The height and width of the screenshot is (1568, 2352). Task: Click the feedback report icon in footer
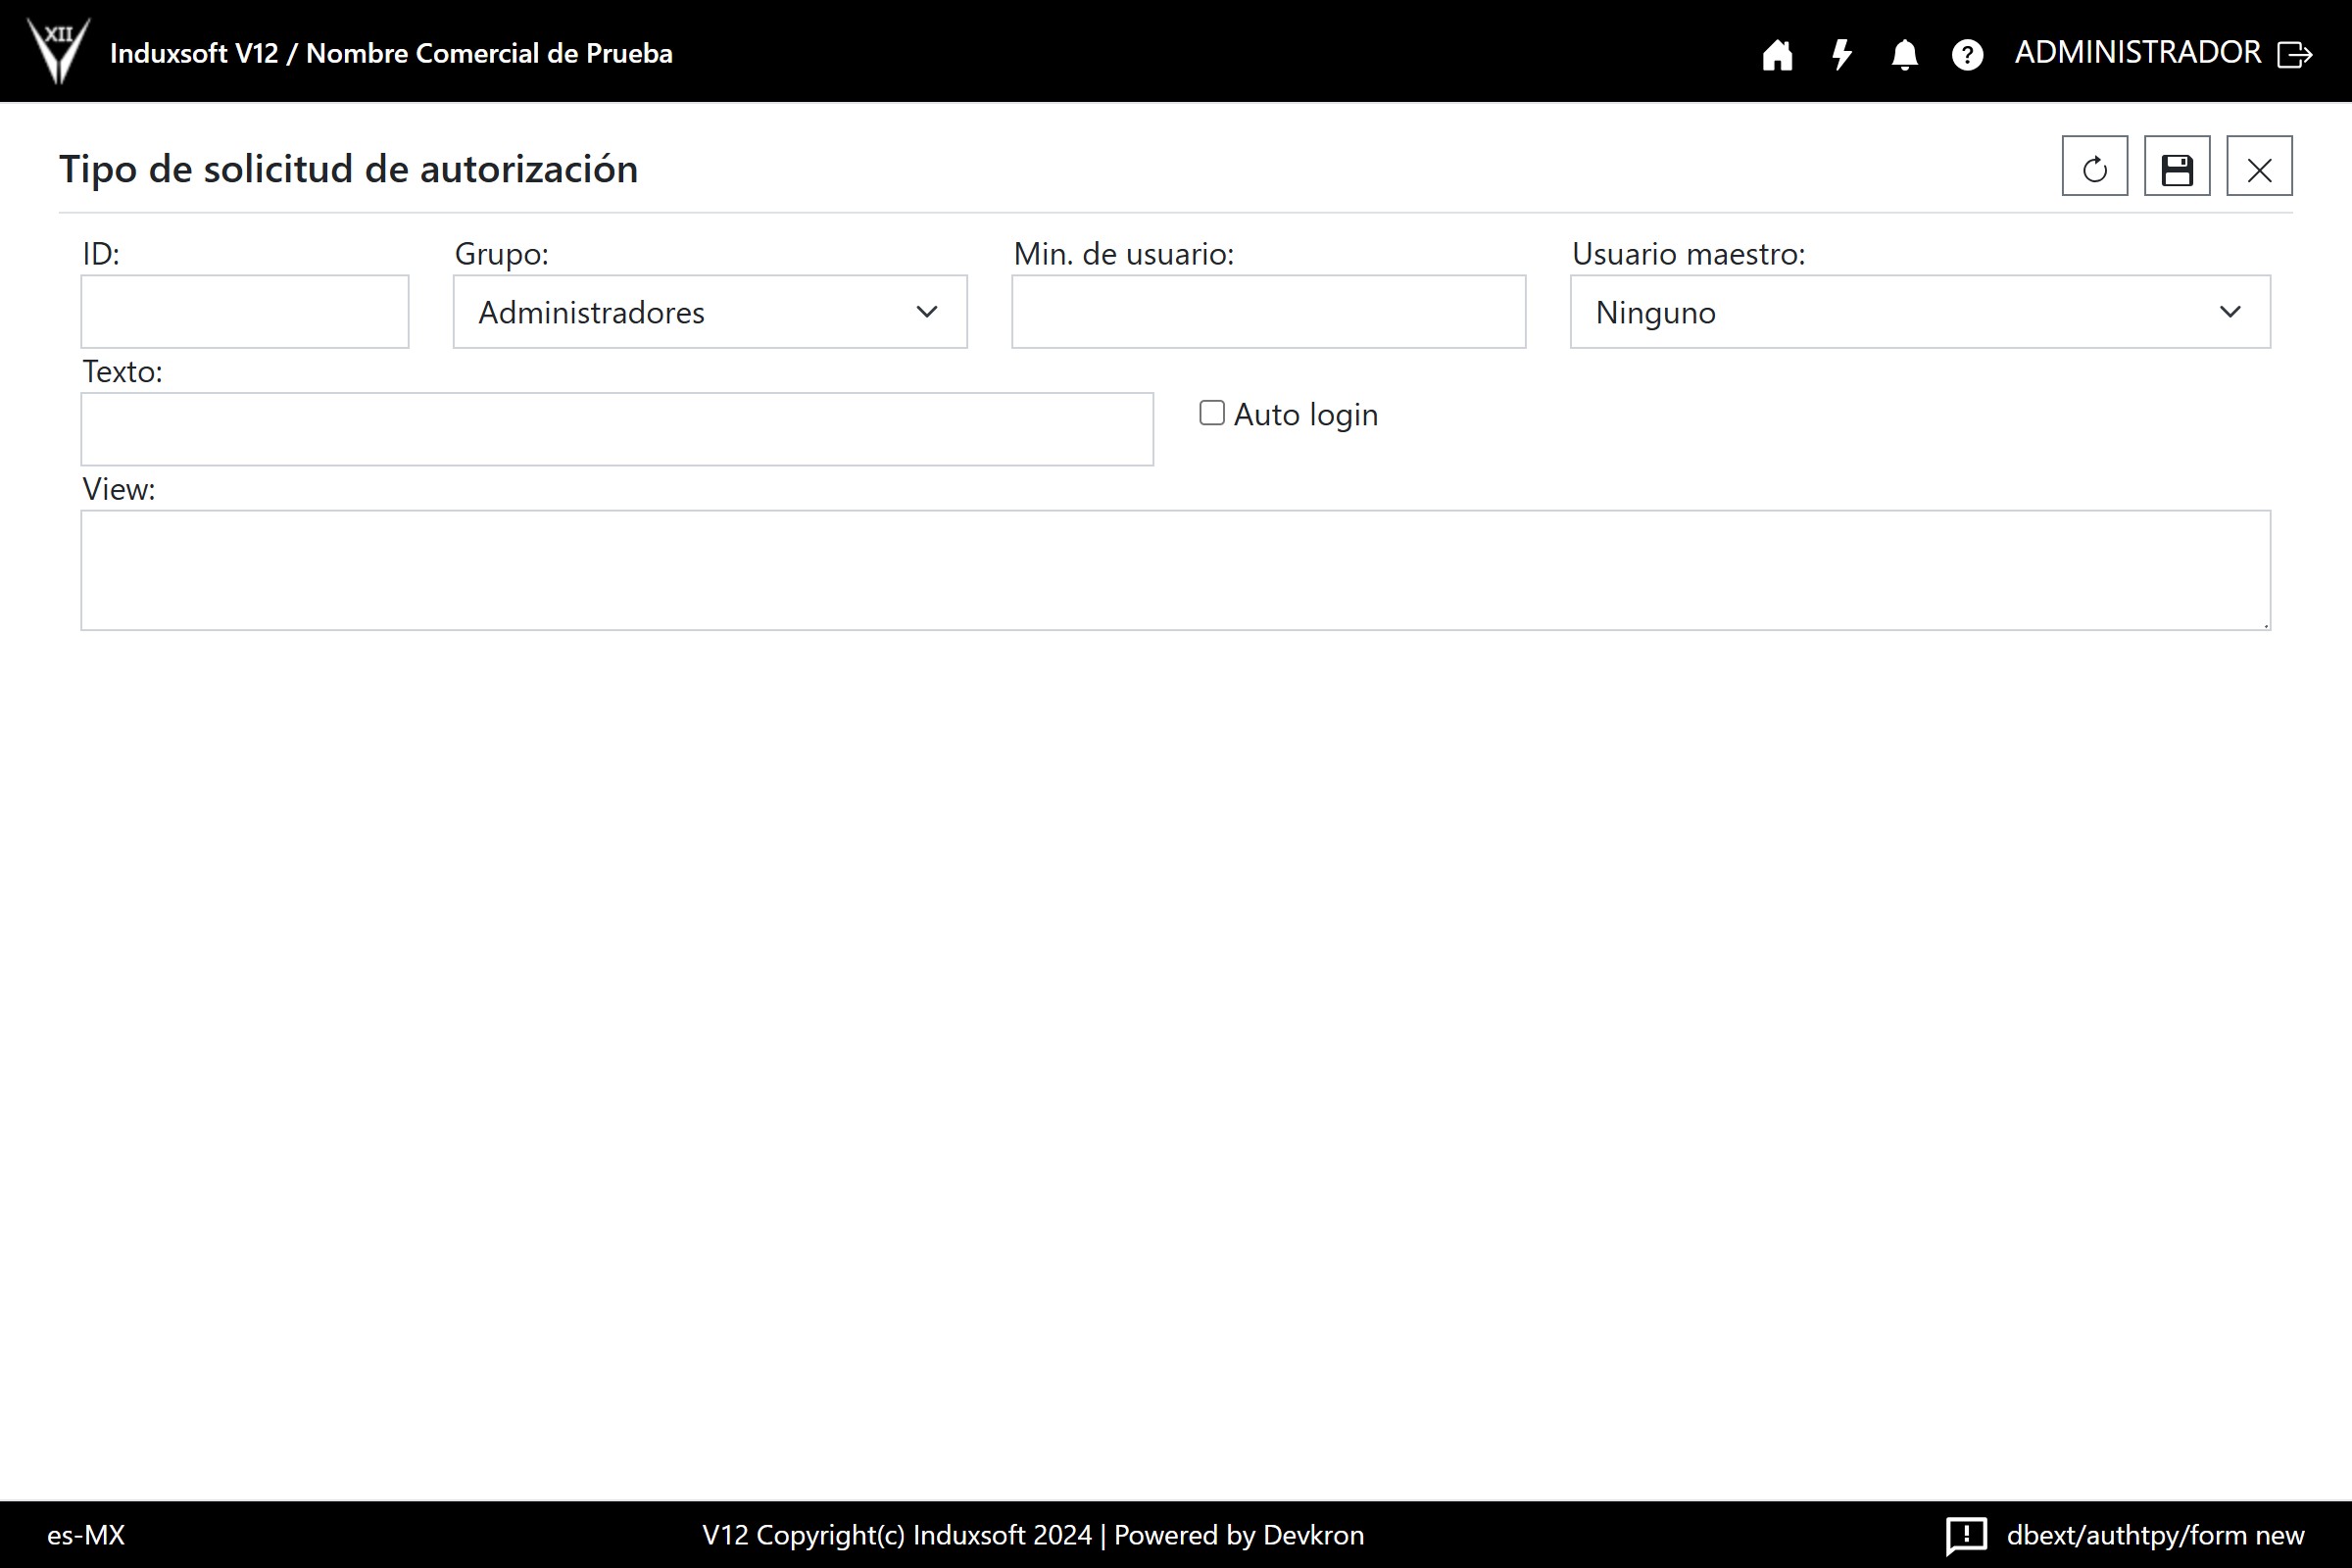(1965, 1534)
